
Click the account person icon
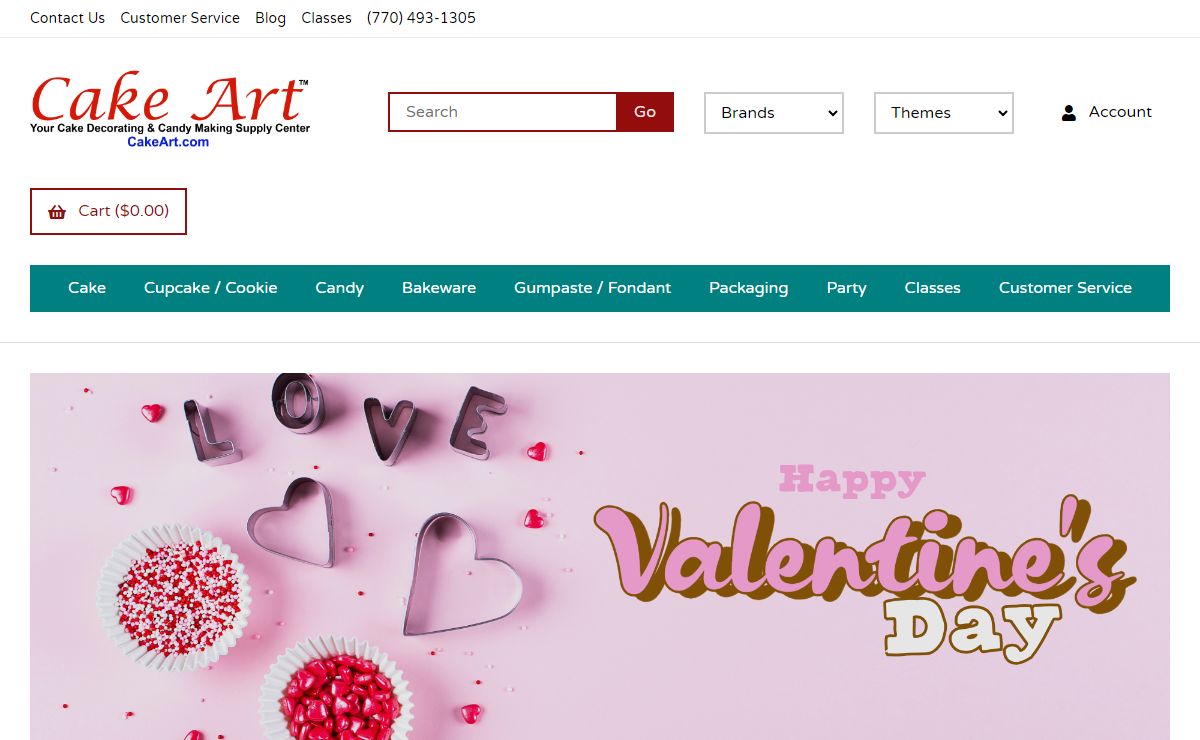pyautogui.click(x=1069, y=113)
